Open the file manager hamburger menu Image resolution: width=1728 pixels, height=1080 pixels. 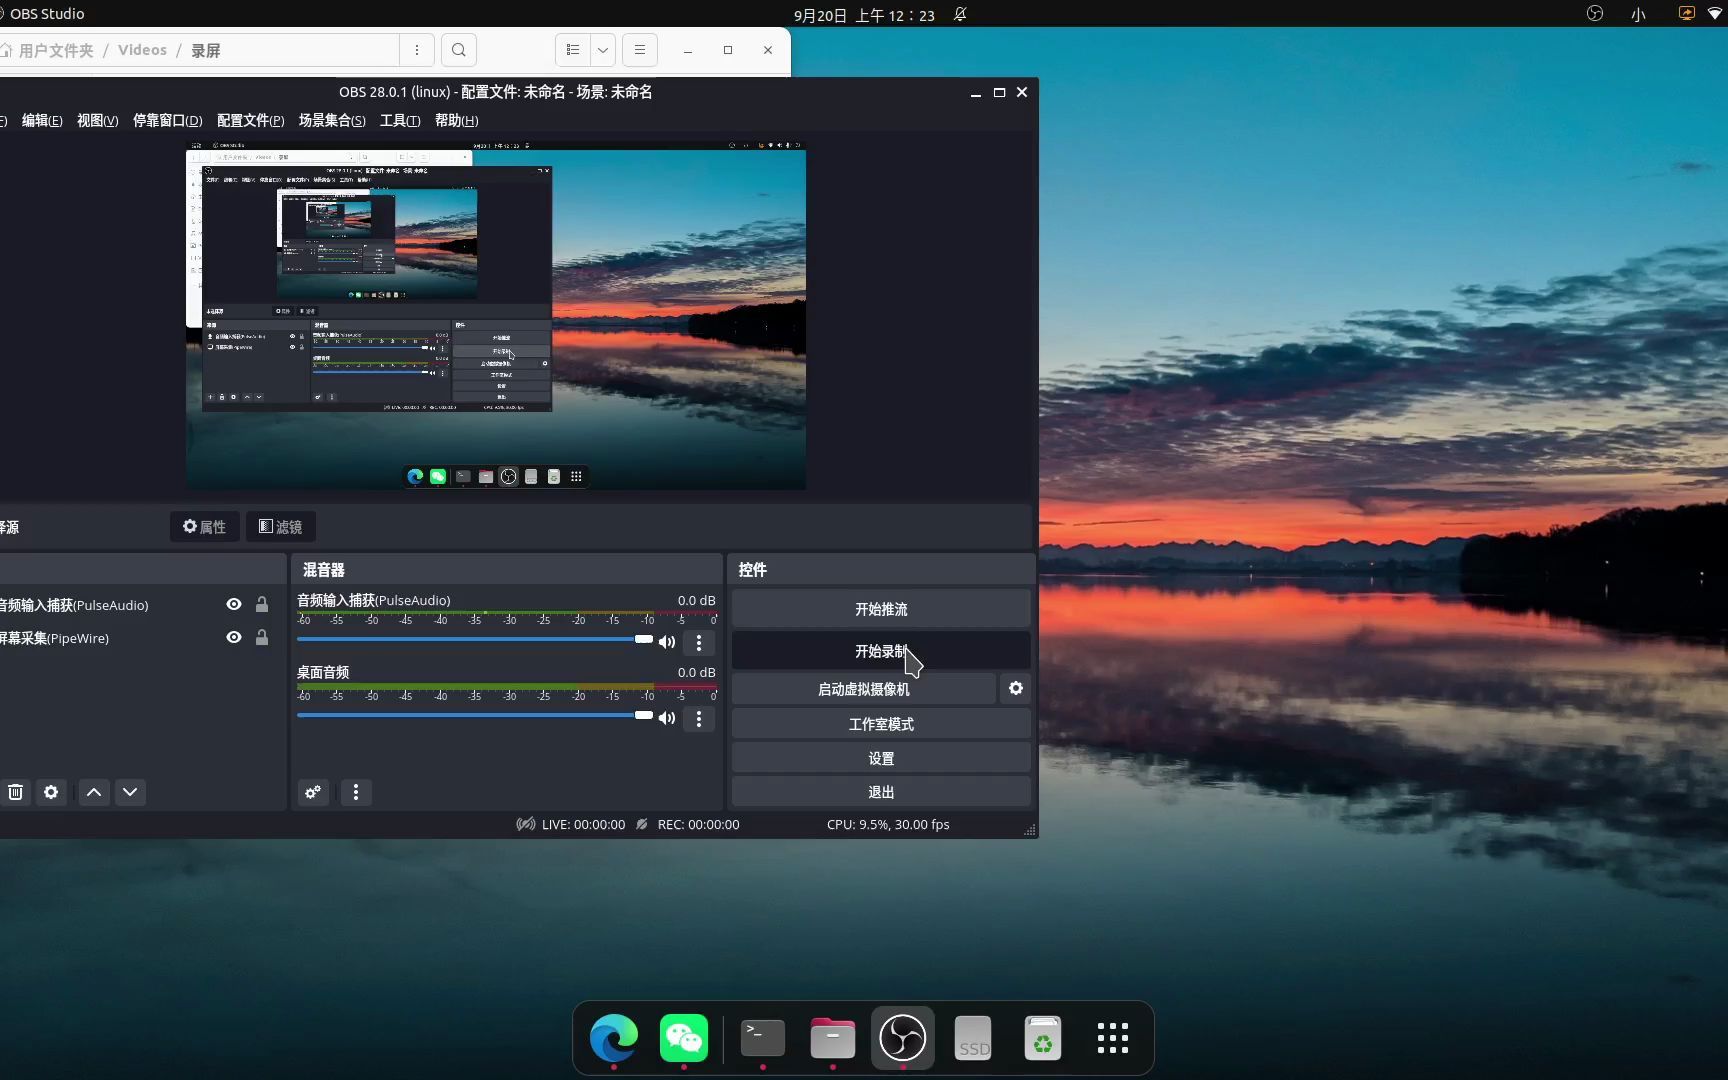click(639, 50)
